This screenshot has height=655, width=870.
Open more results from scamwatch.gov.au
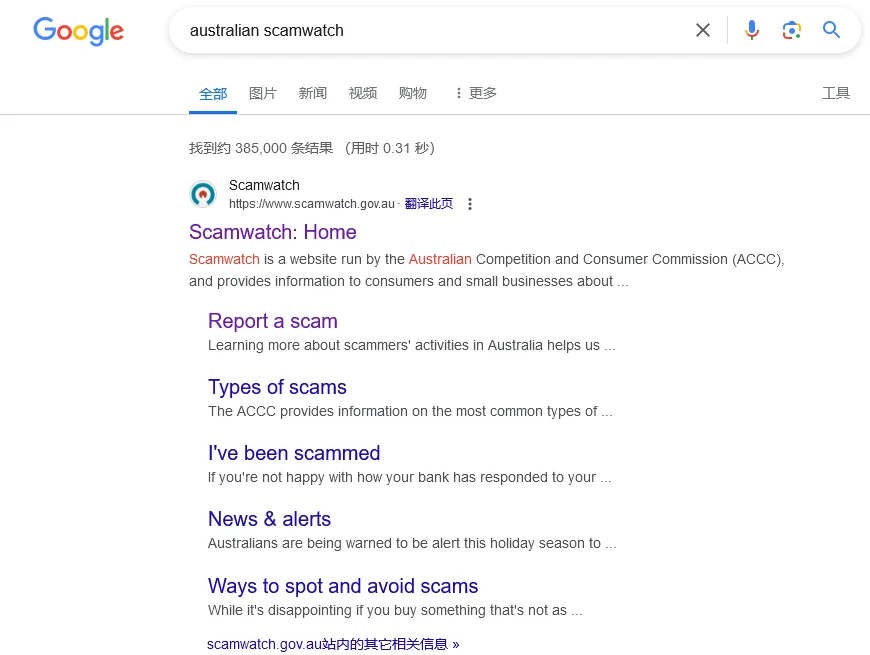(333, 644)
